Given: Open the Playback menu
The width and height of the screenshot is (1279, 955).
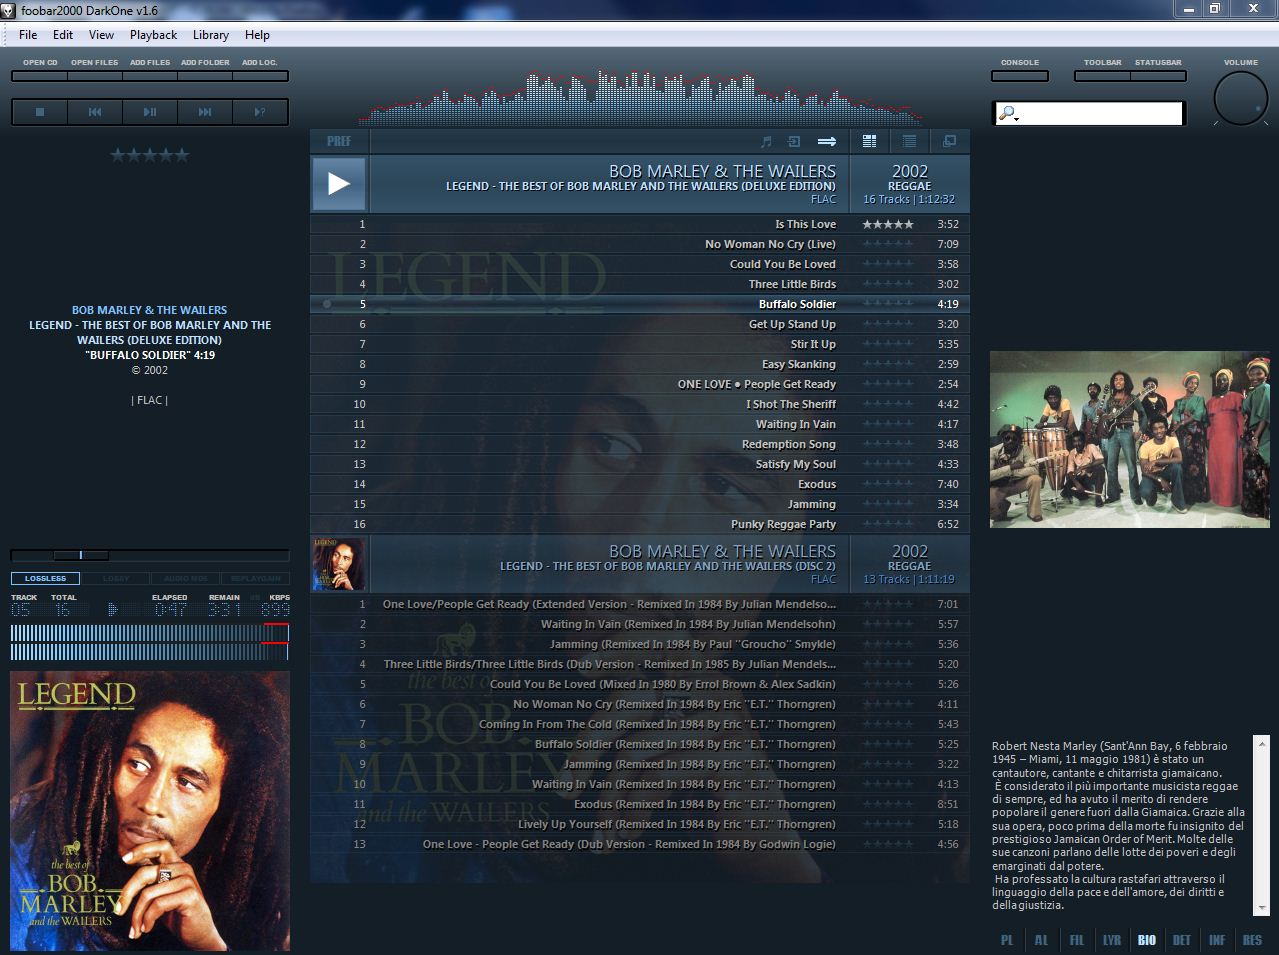Looking at the screenshot, I should click(153, 34).
